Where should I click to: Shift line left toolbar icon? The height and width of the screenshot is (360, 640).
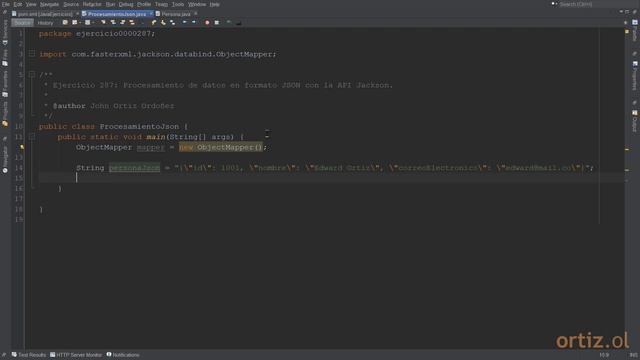tap(184, 22)
